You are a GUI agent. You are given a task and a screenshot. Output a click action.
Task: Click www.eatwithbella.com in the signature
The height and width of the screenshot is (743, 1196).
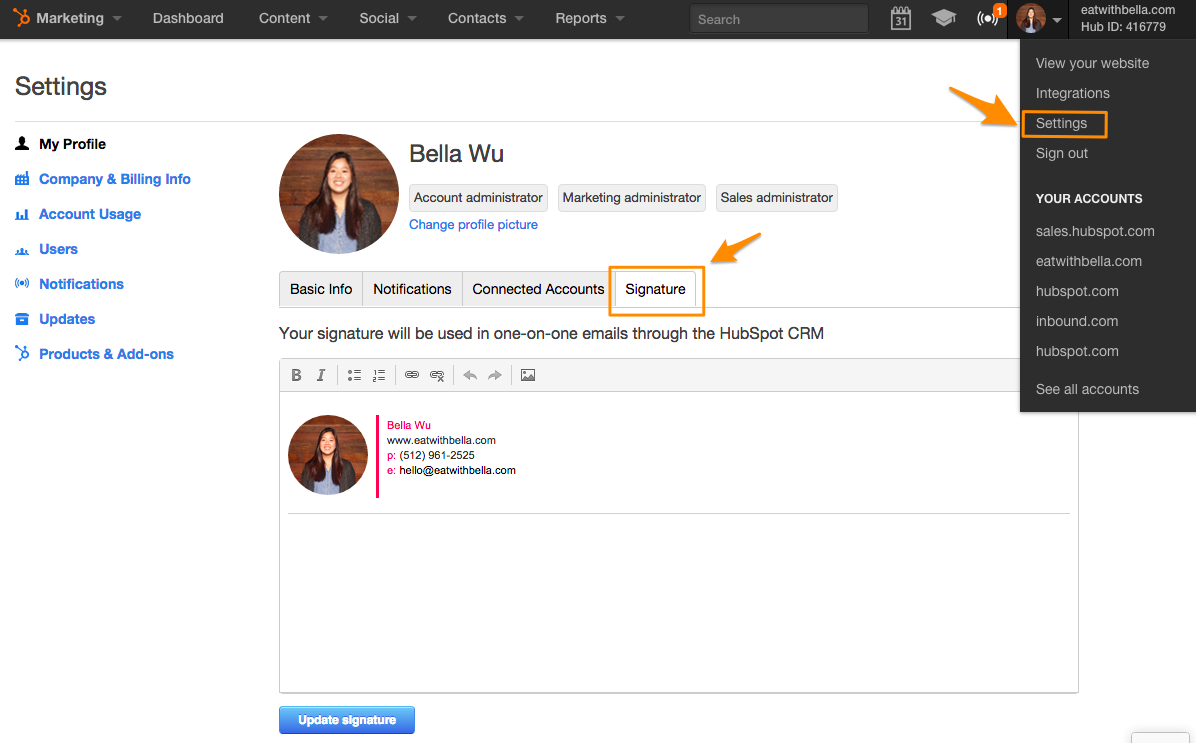point(441,440)
